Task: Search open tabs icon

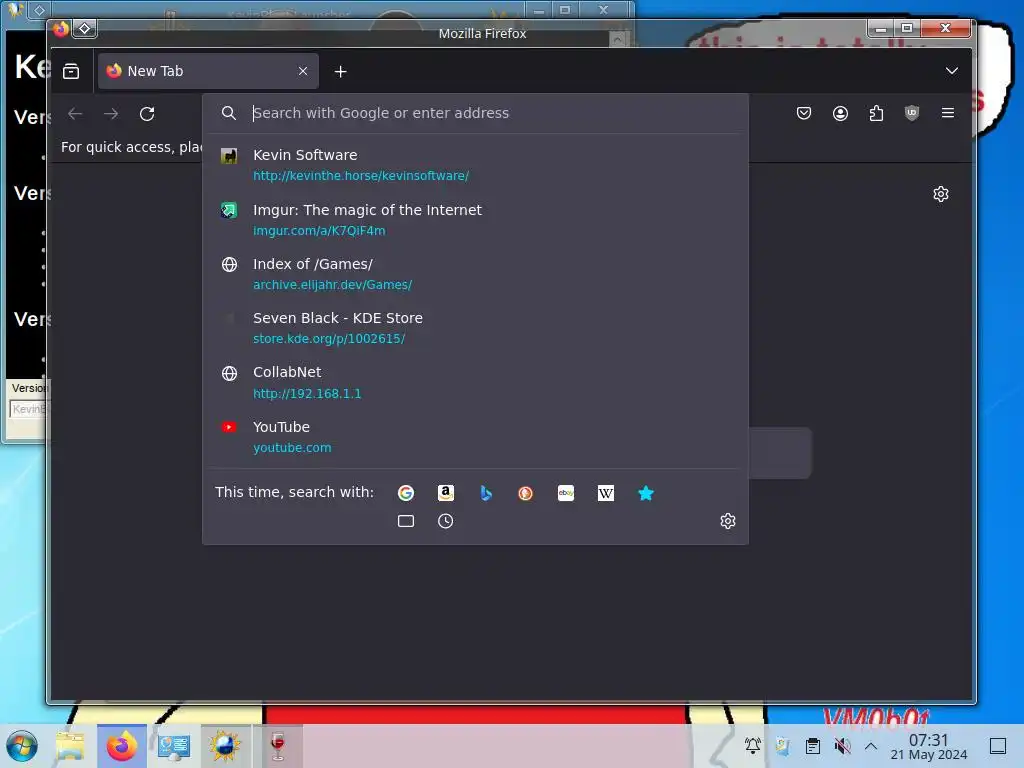Action: (x=406, y=521)
